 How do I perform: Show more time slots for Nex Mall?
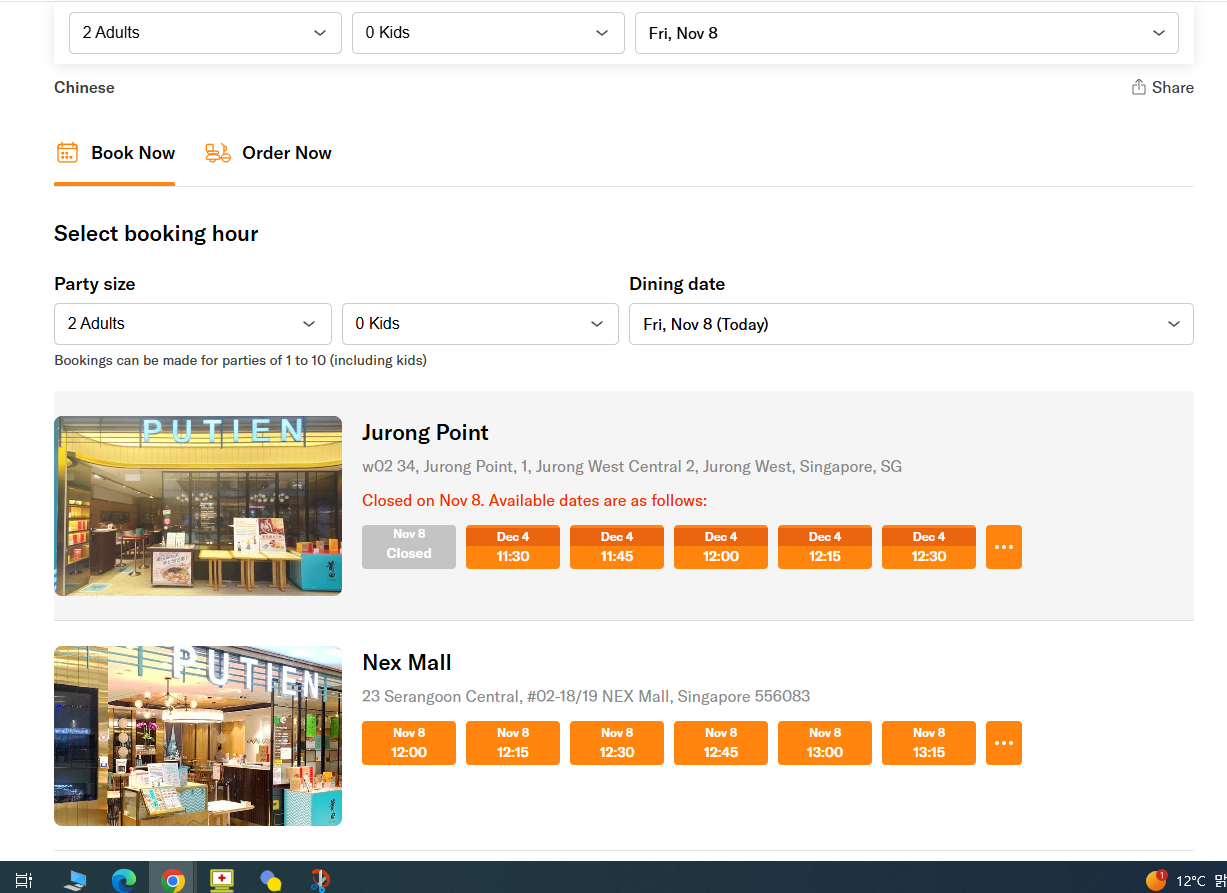[1004, 743]
